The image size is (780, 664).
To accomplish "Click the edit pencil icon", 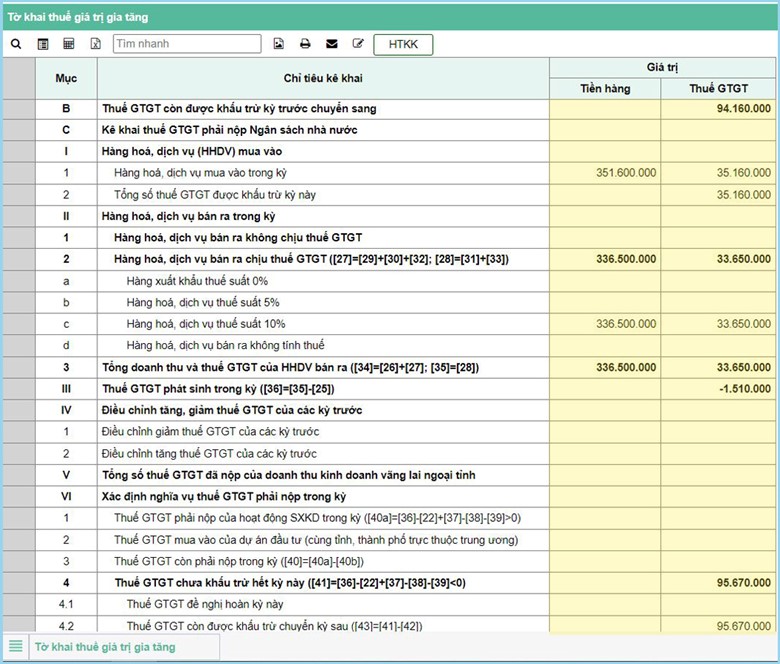I will 358,44.
